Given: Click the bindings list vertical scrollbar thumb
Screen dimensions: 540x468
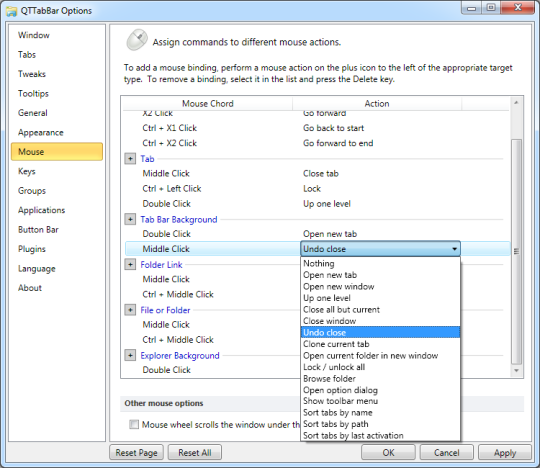Looking at the screenshot, I should coord(516,251).
